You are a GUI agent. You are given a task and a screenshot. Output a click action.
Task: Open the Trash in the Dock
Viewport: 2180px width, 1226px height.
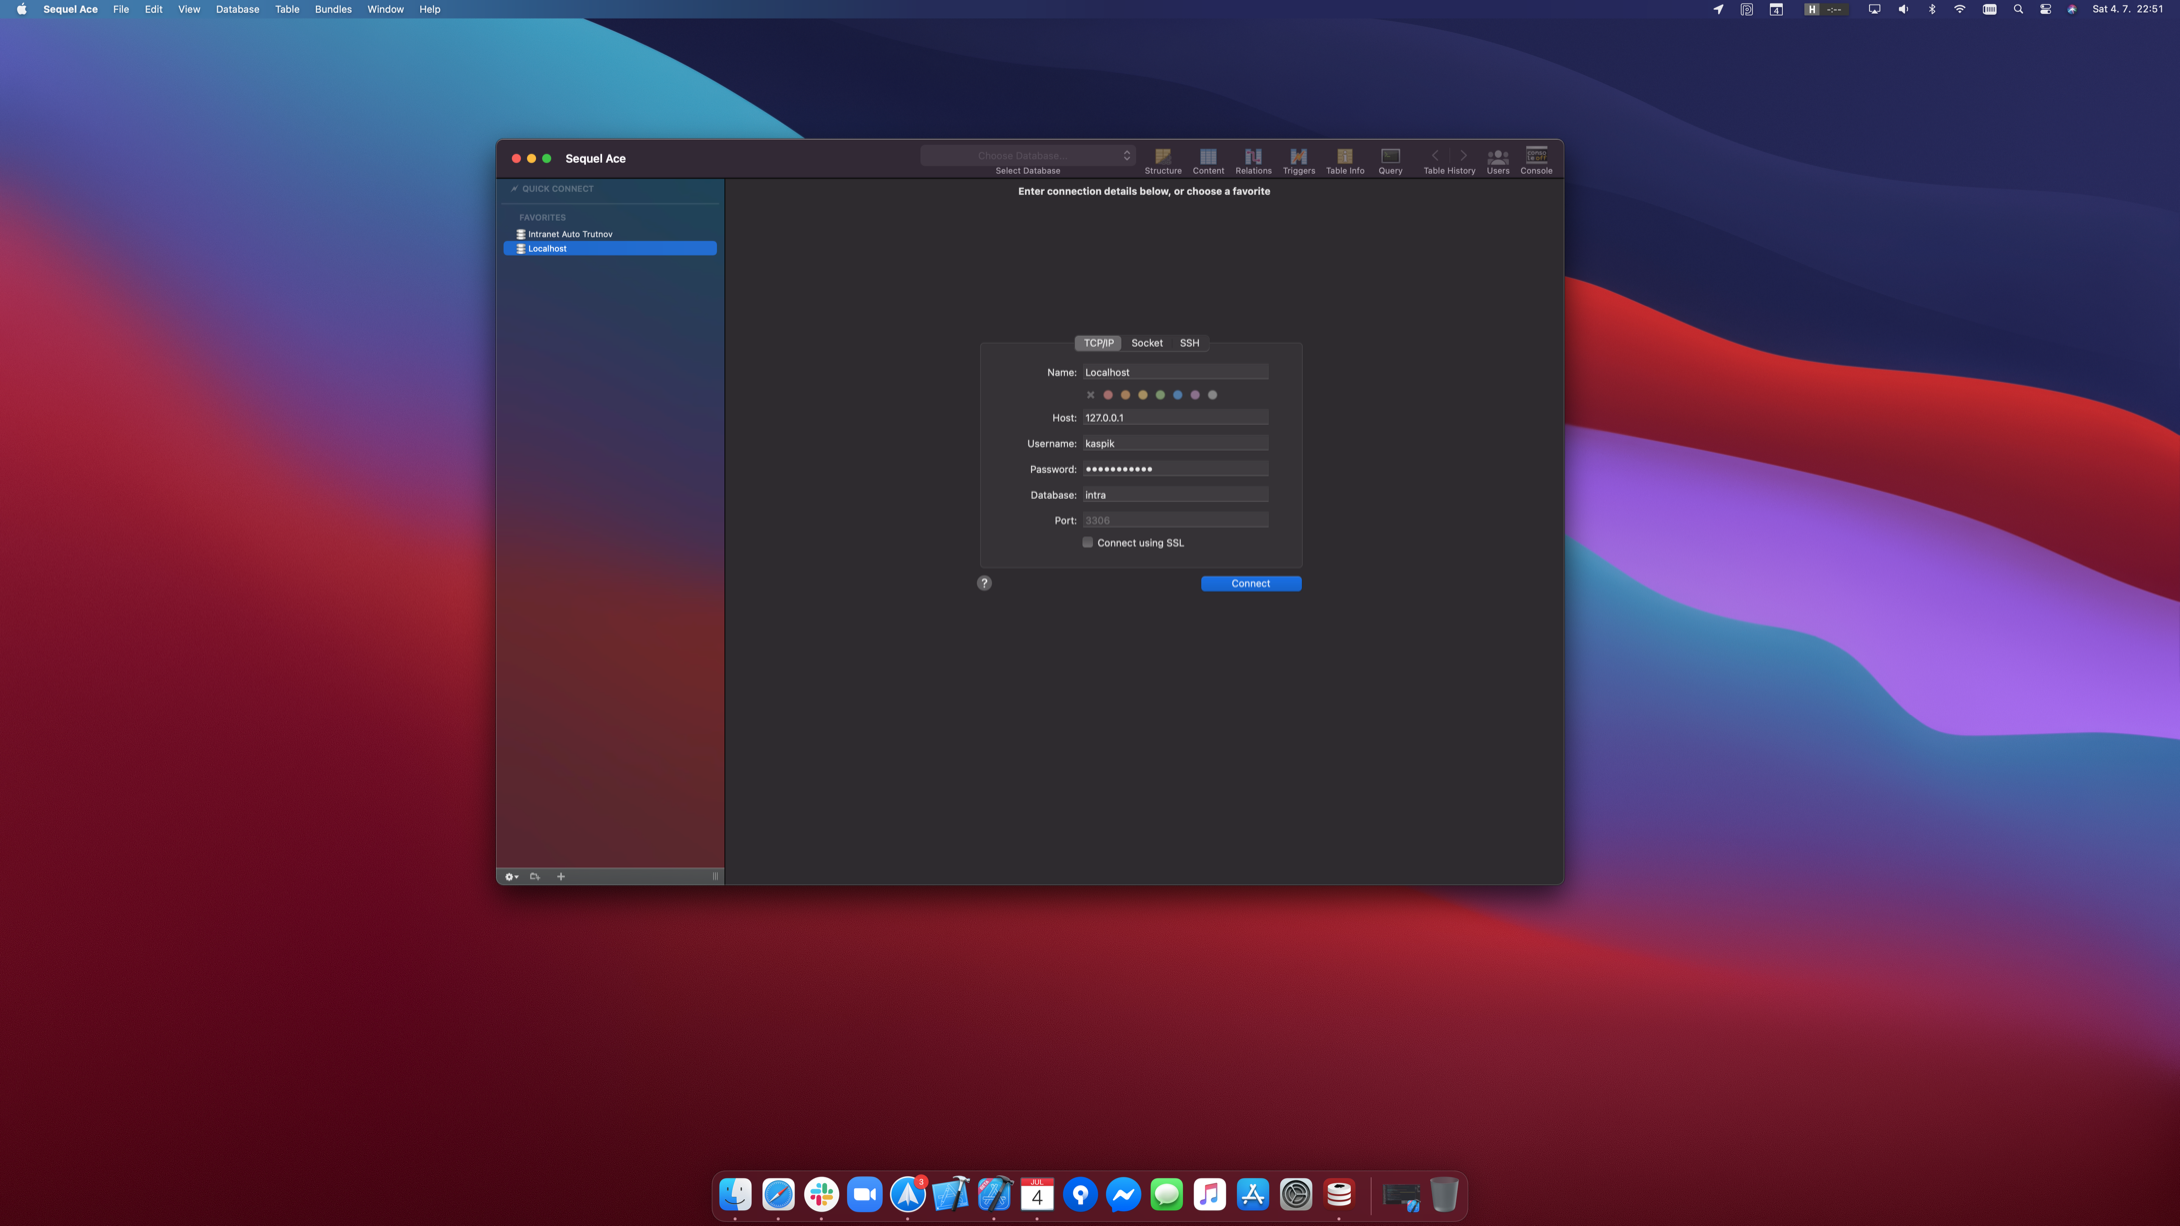[1444, 1194]
